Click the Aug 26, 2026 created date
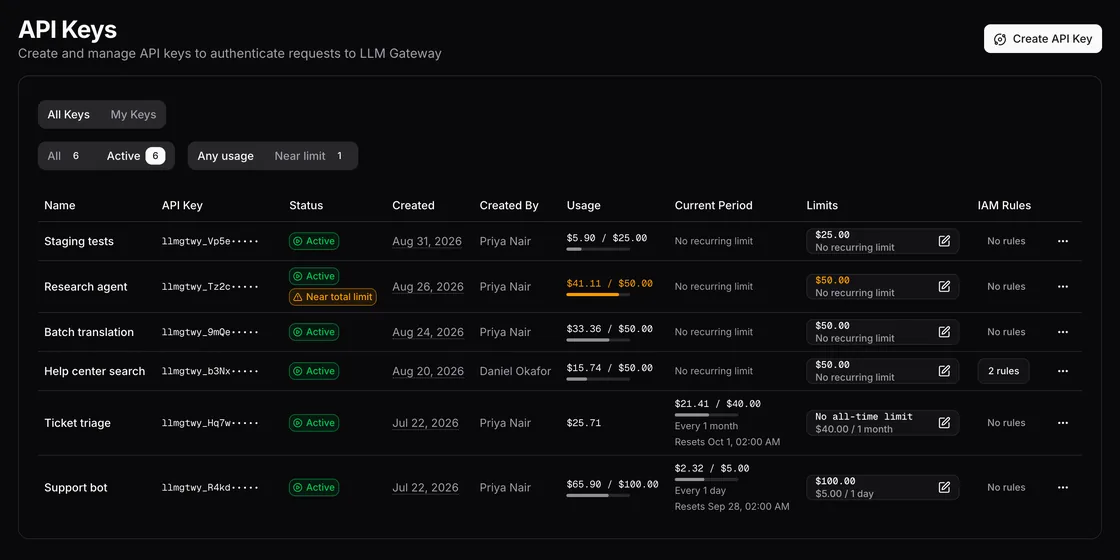The image size is (1120, 560). pyautogui.click(x=428, y=286)
